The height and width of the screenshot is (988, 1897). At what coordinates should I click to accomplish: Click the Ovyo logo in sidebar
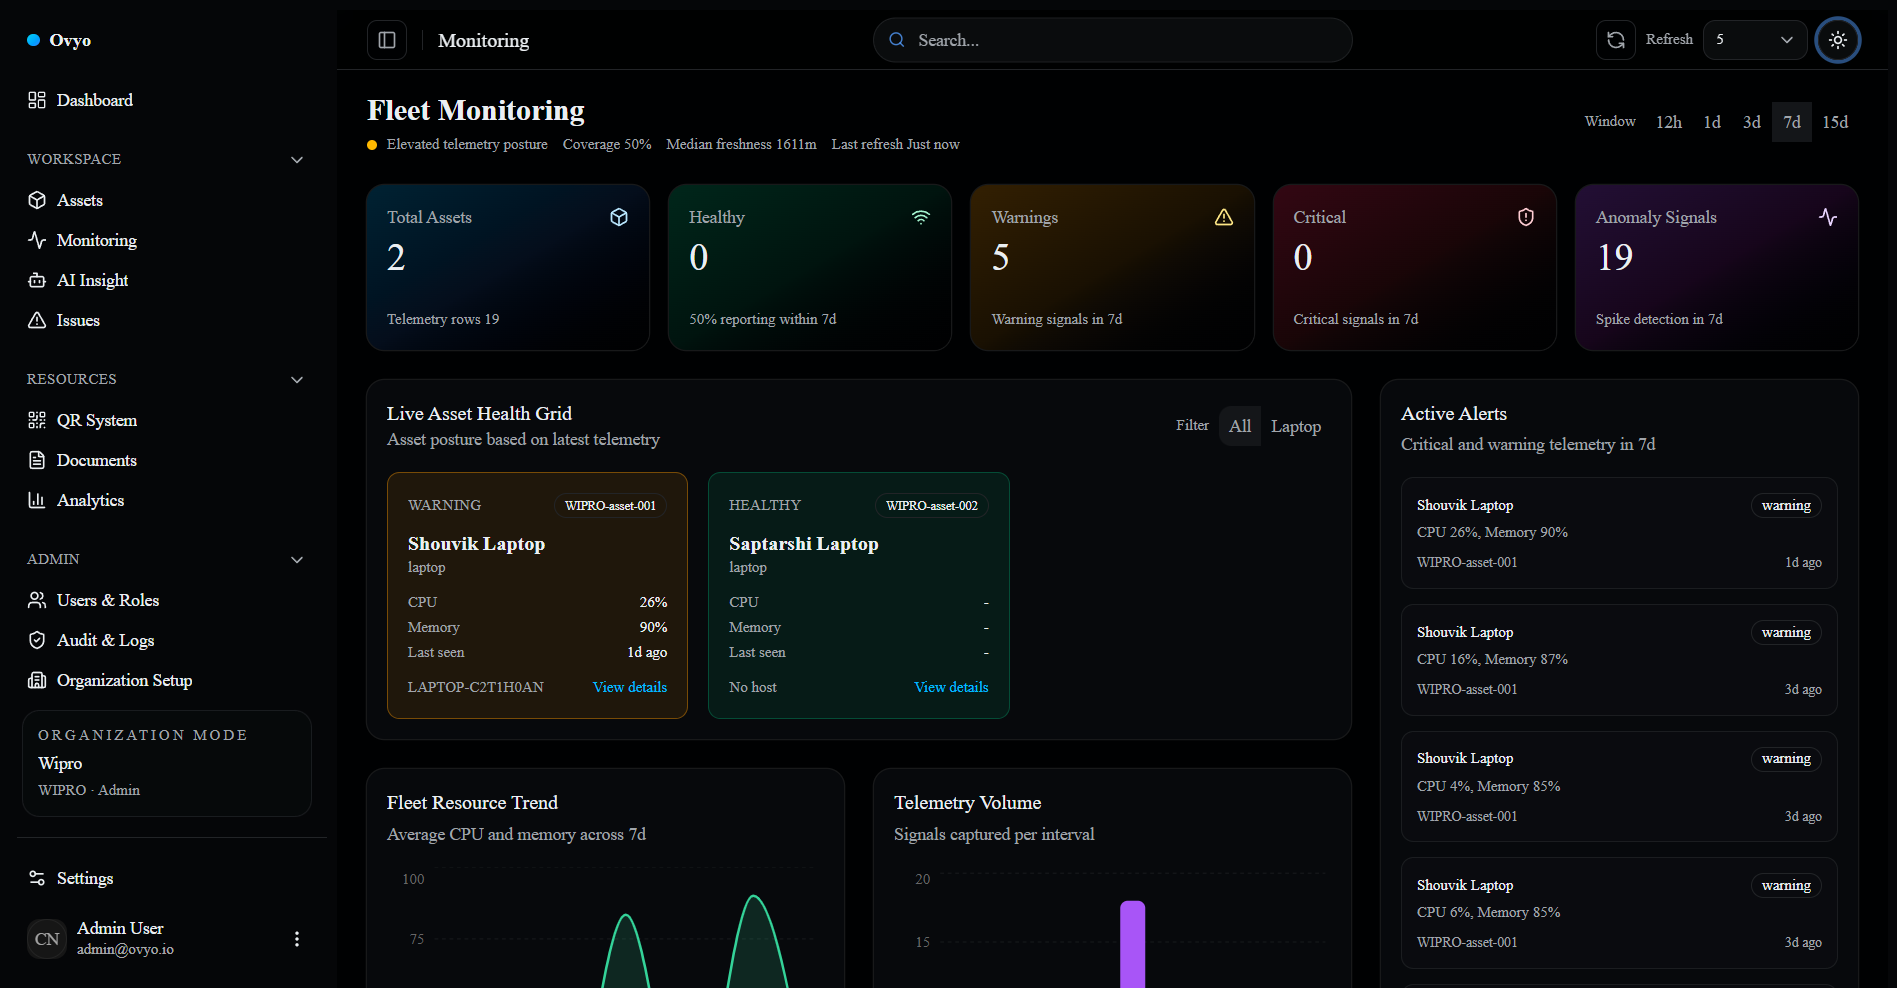59,40
